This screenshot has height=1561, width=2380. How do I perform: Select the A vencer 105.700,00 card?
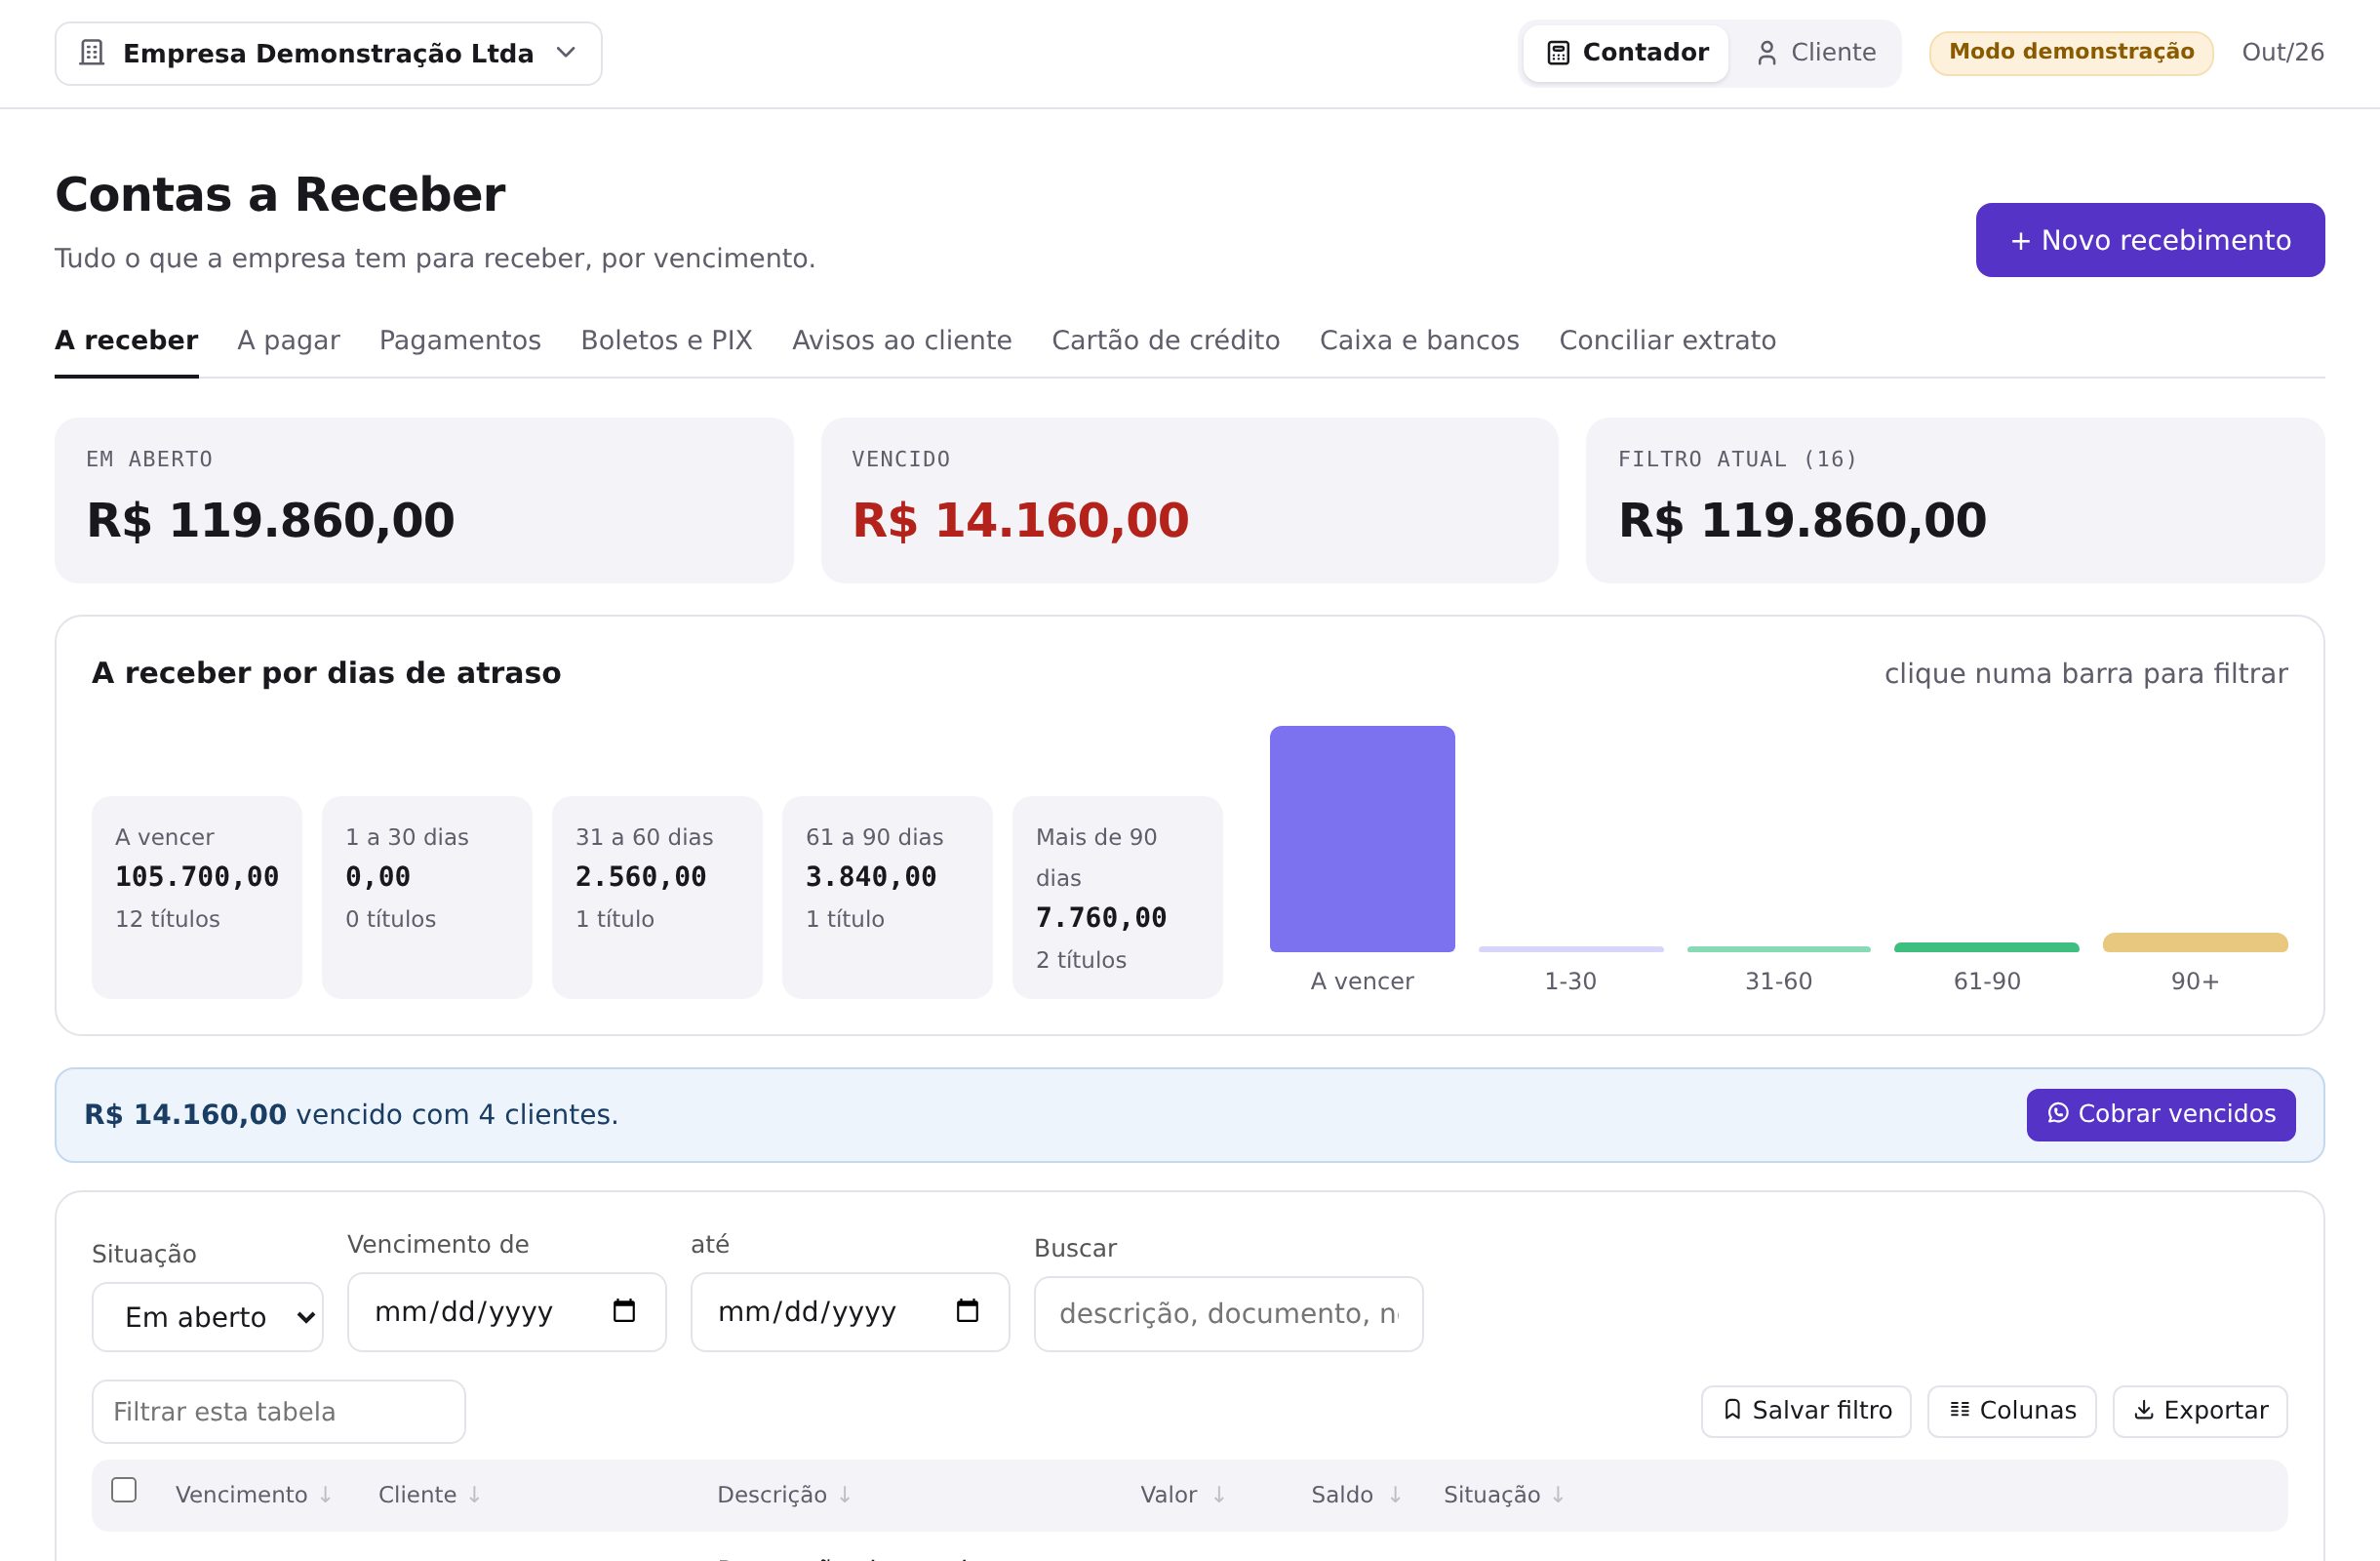click(197, 897)
